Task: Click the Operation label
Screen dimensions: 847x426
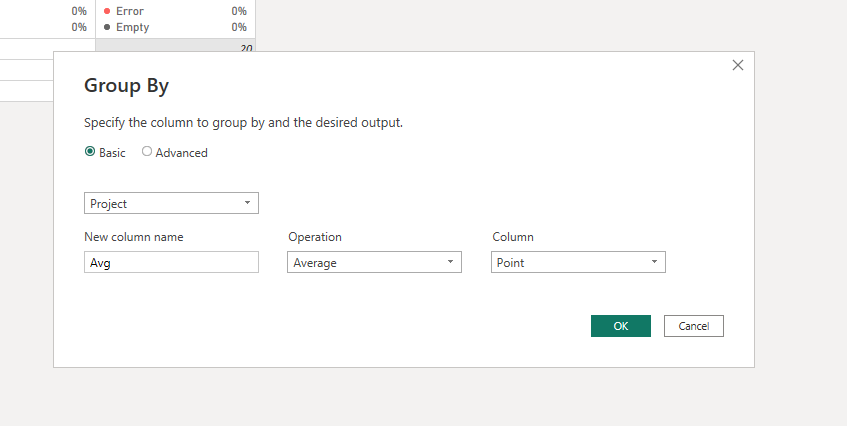Action: 315,237
